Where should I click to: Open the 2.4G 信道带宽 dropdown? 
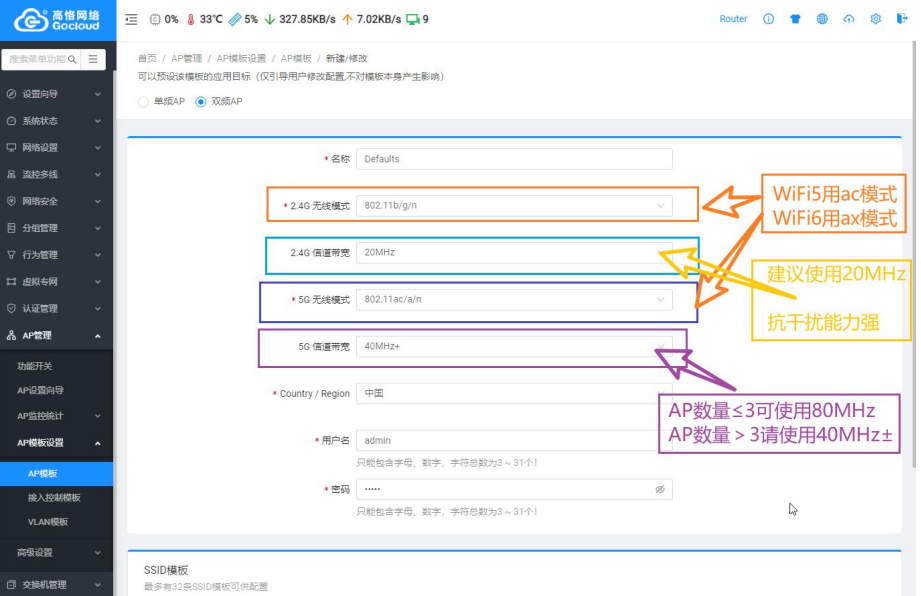click(x=514, y=253)
